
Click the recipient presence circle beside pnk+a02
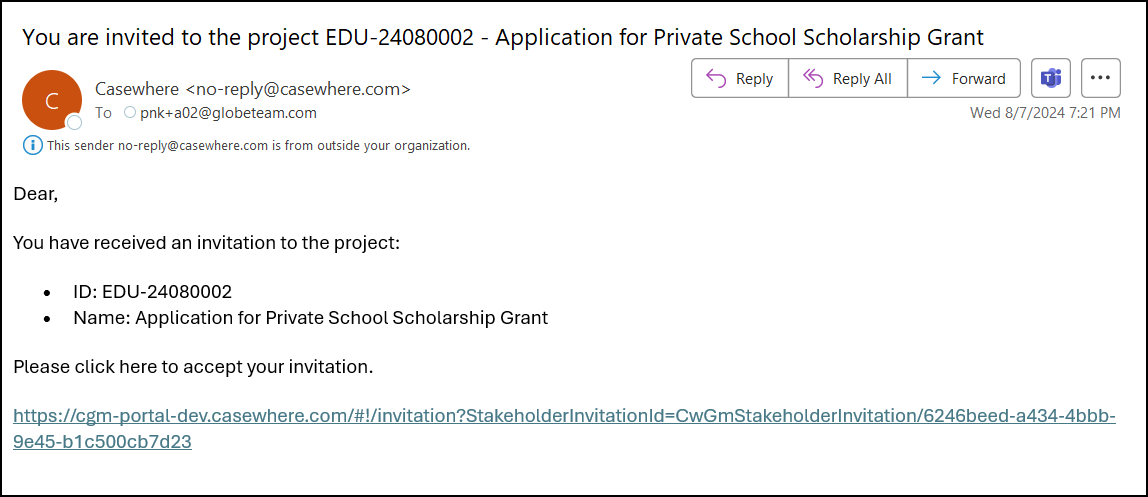130,113
